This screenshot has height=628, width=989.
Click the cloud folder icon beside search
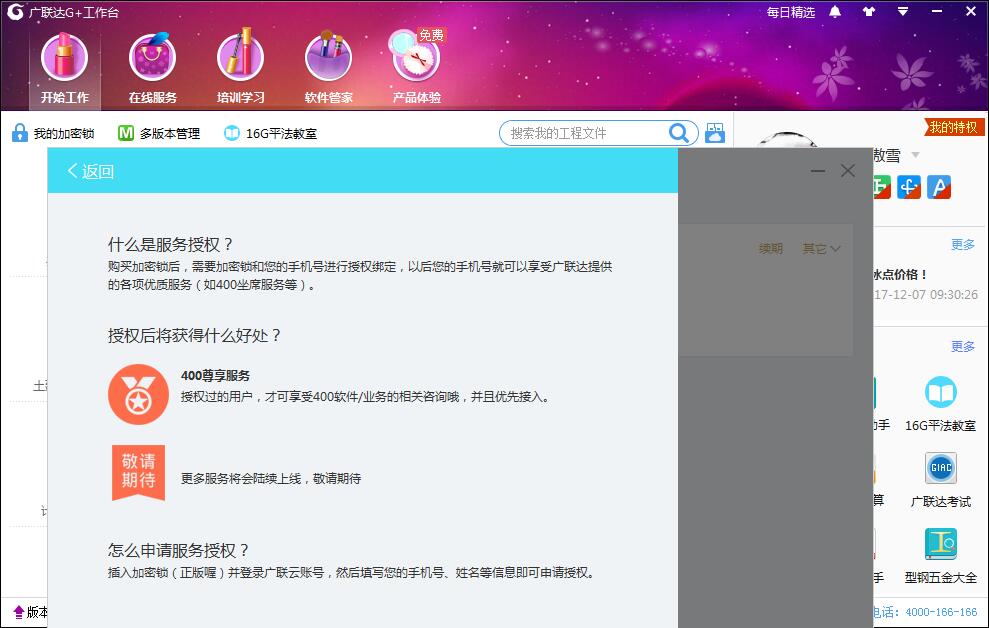715,133
